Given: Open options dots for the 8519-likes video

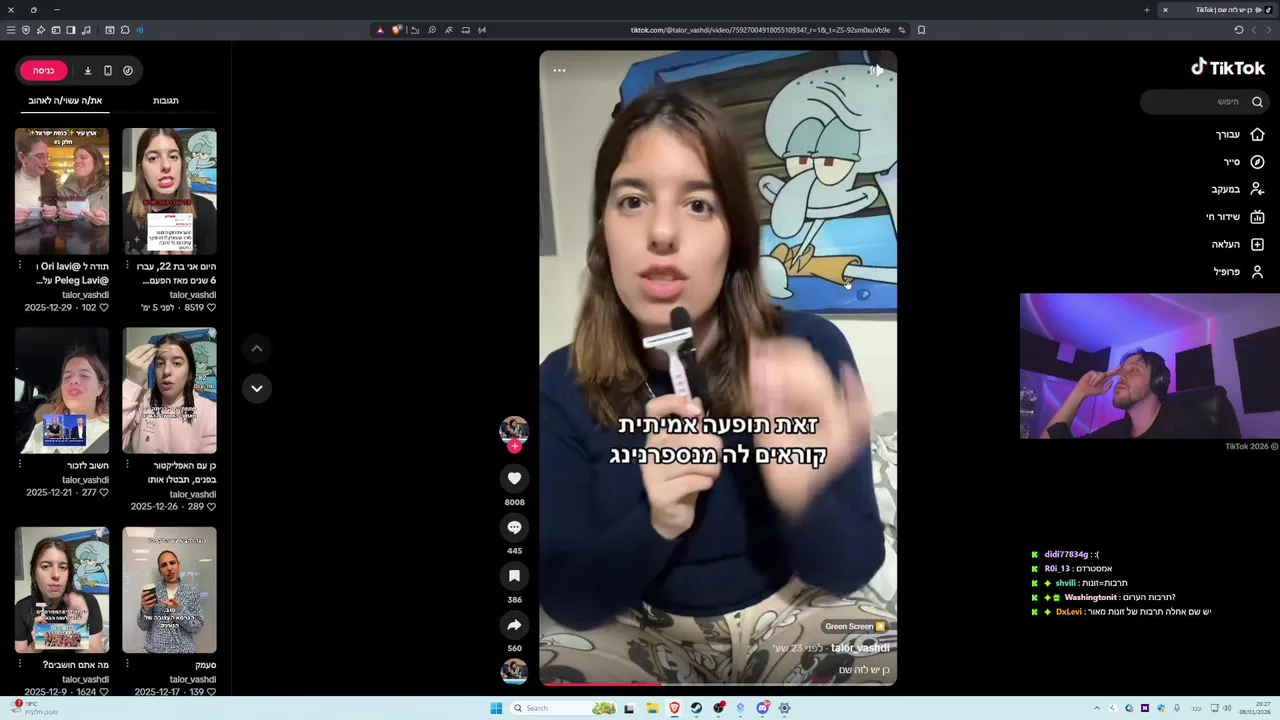Looking at the screenshot, I should (x=127, y=266).
